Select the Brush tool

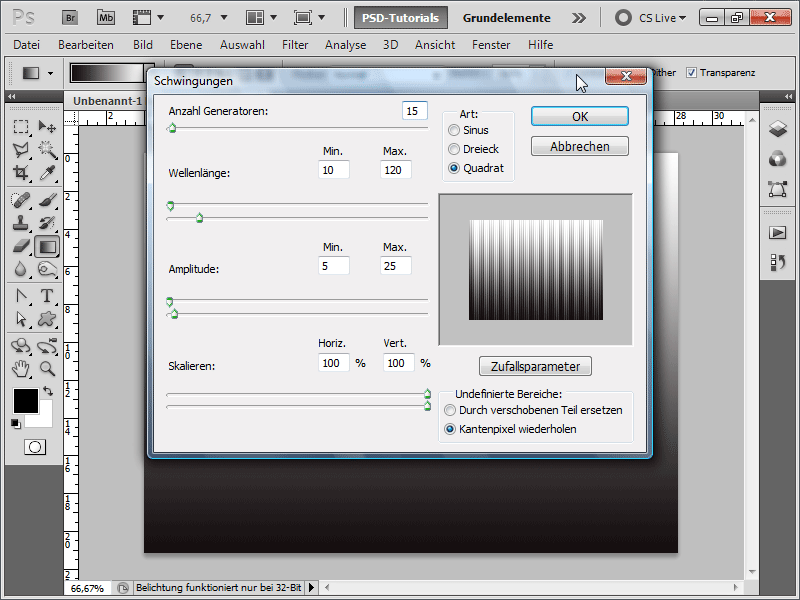(47, 200)
